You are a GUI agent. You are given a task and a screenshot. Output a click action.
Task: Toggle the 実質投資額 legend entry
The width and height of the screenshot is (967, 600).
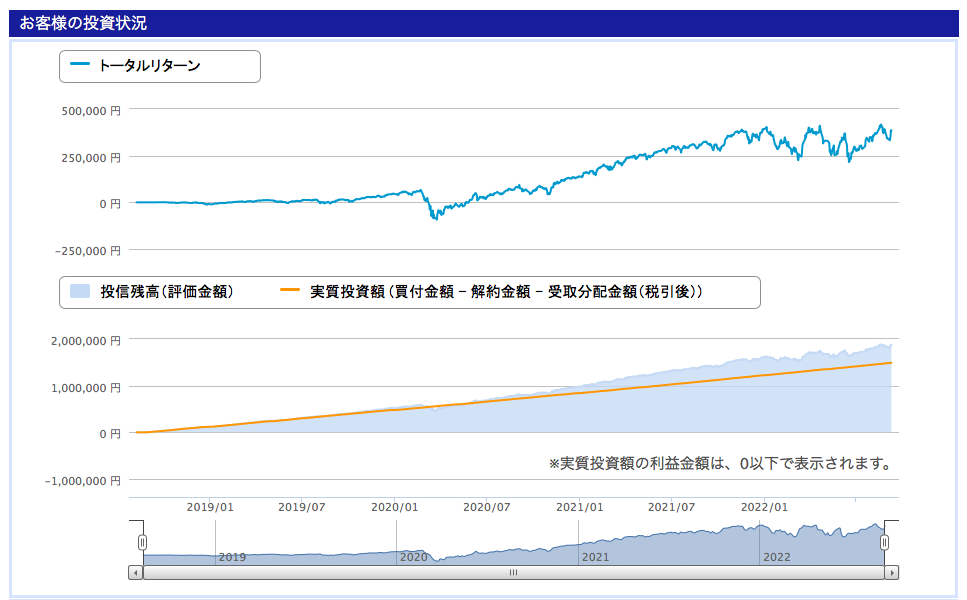click(x=492, y=292)
